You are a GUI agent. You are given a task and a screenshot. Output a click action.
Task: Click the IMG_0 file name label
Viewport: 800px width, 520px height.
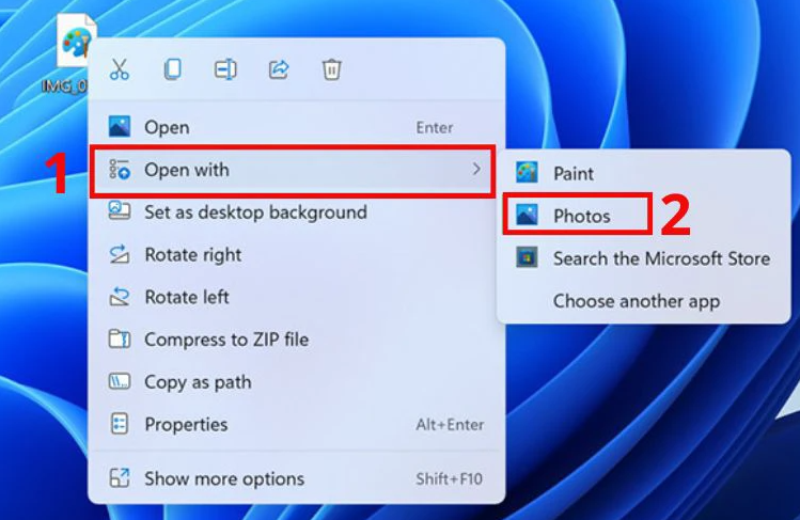pyautogui.click(x=65, y=86)
